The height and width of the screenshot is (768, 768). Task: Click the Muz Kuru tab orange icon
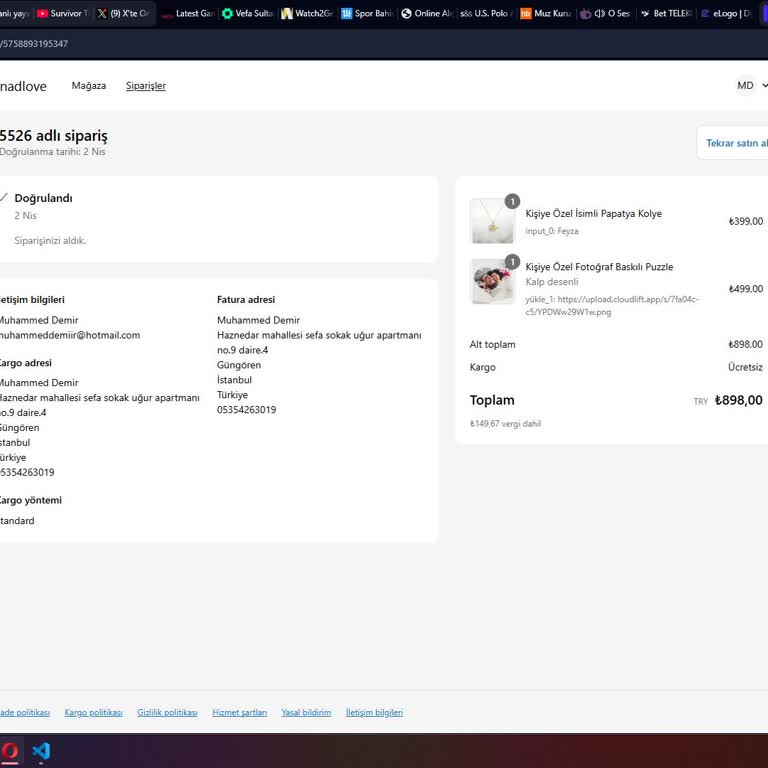525,14
